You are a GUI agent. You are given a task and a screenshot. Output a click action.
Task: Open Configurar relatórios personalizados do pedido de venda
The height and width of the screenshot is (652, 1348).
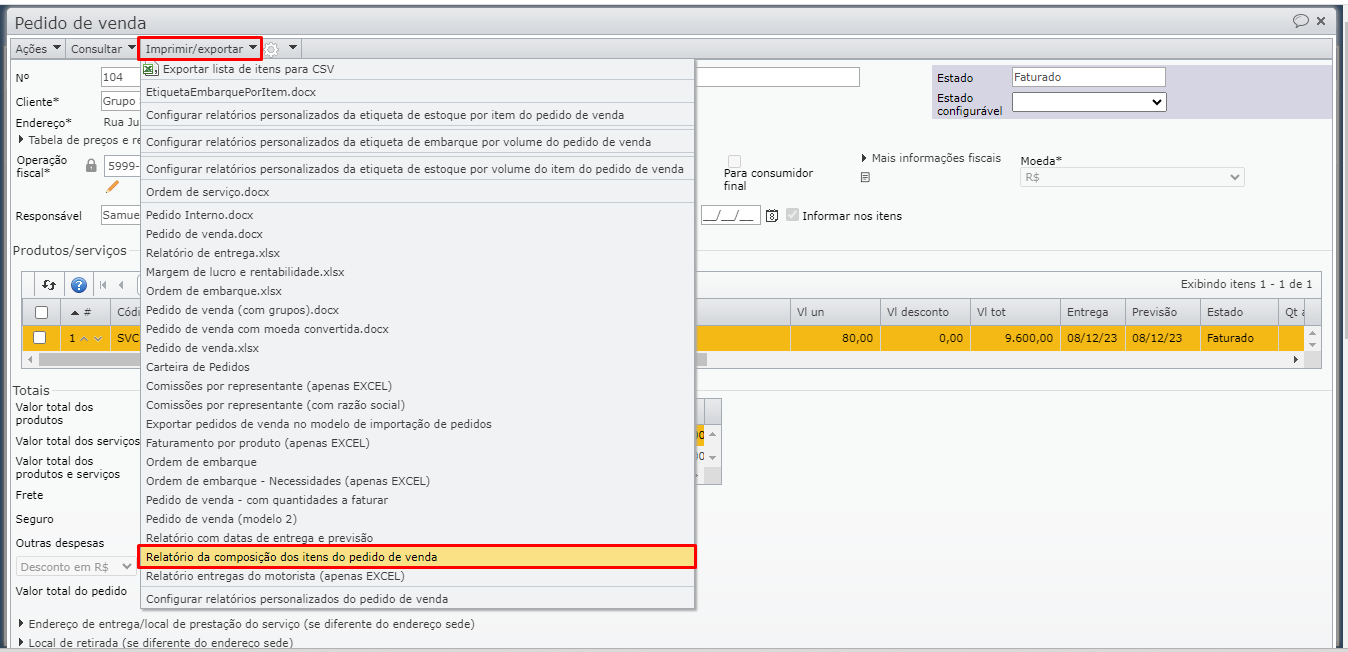point(417,599)
